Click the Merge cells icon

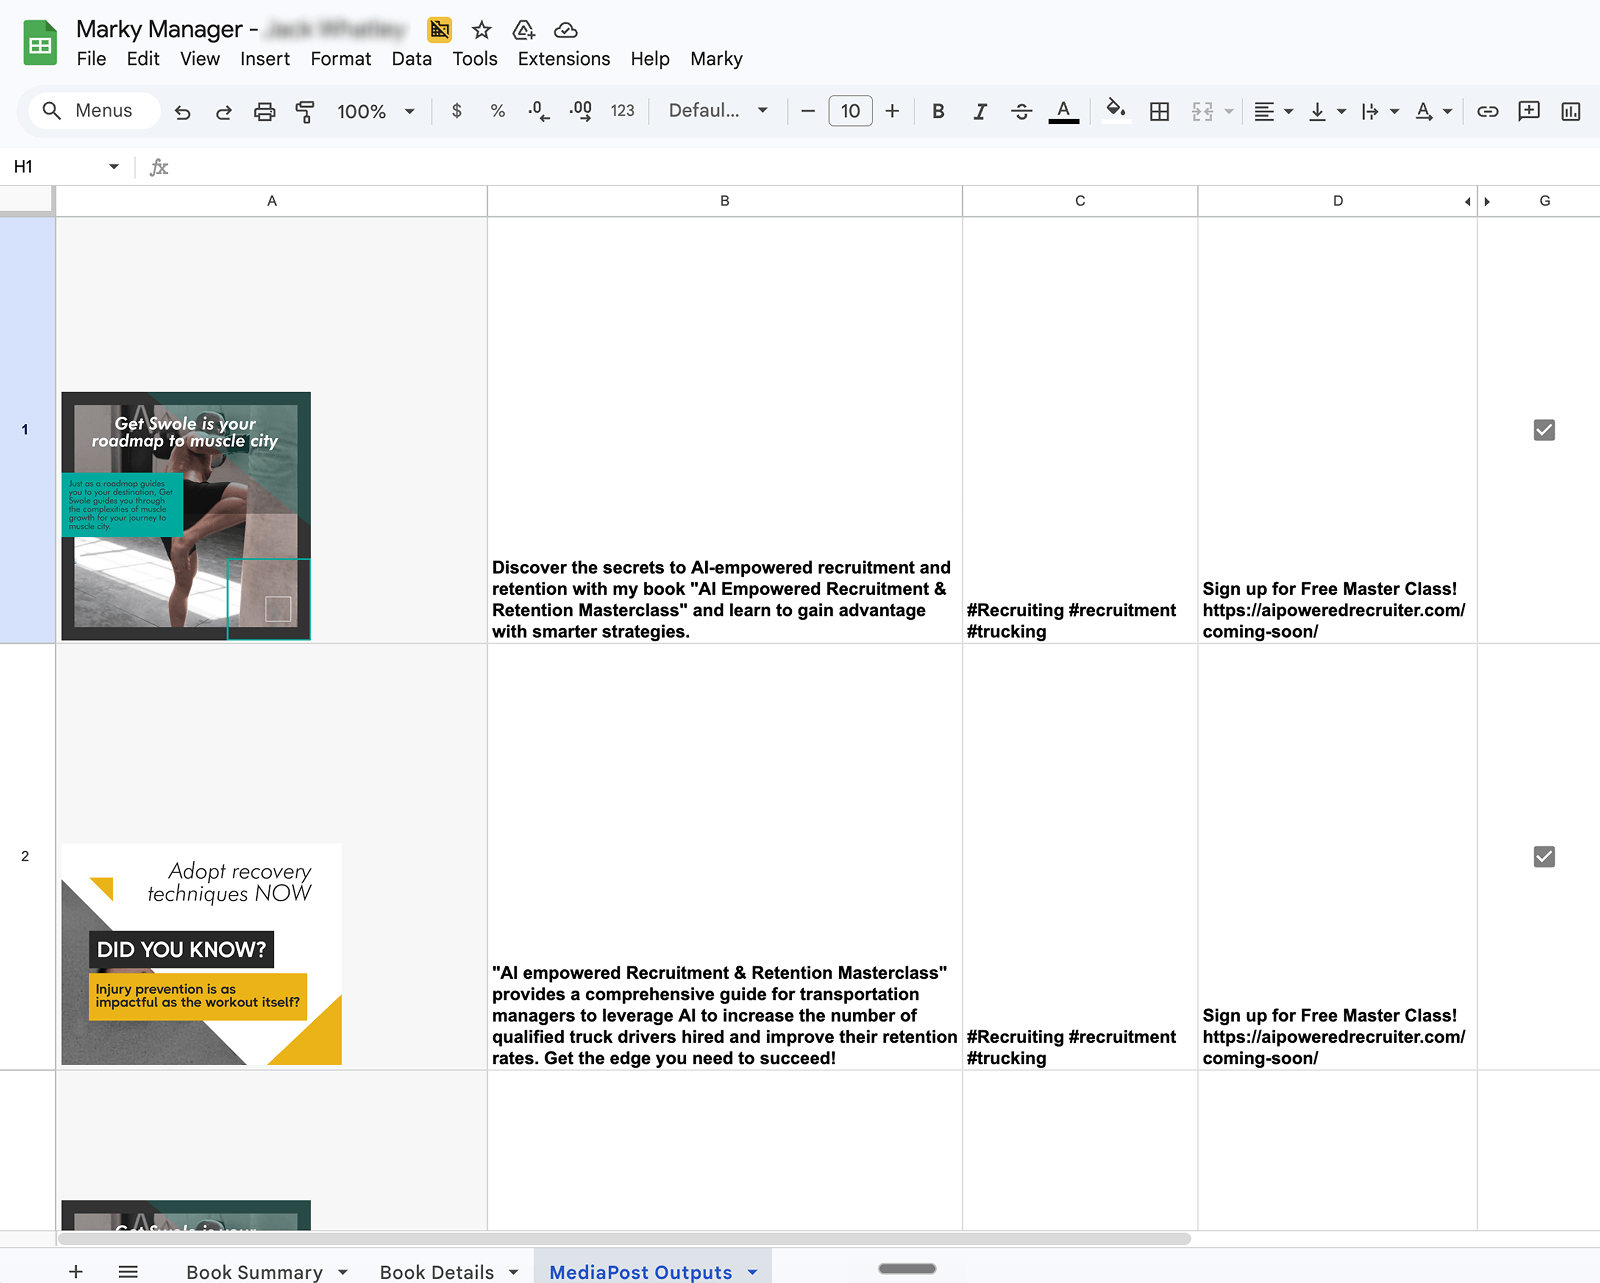1202,111
